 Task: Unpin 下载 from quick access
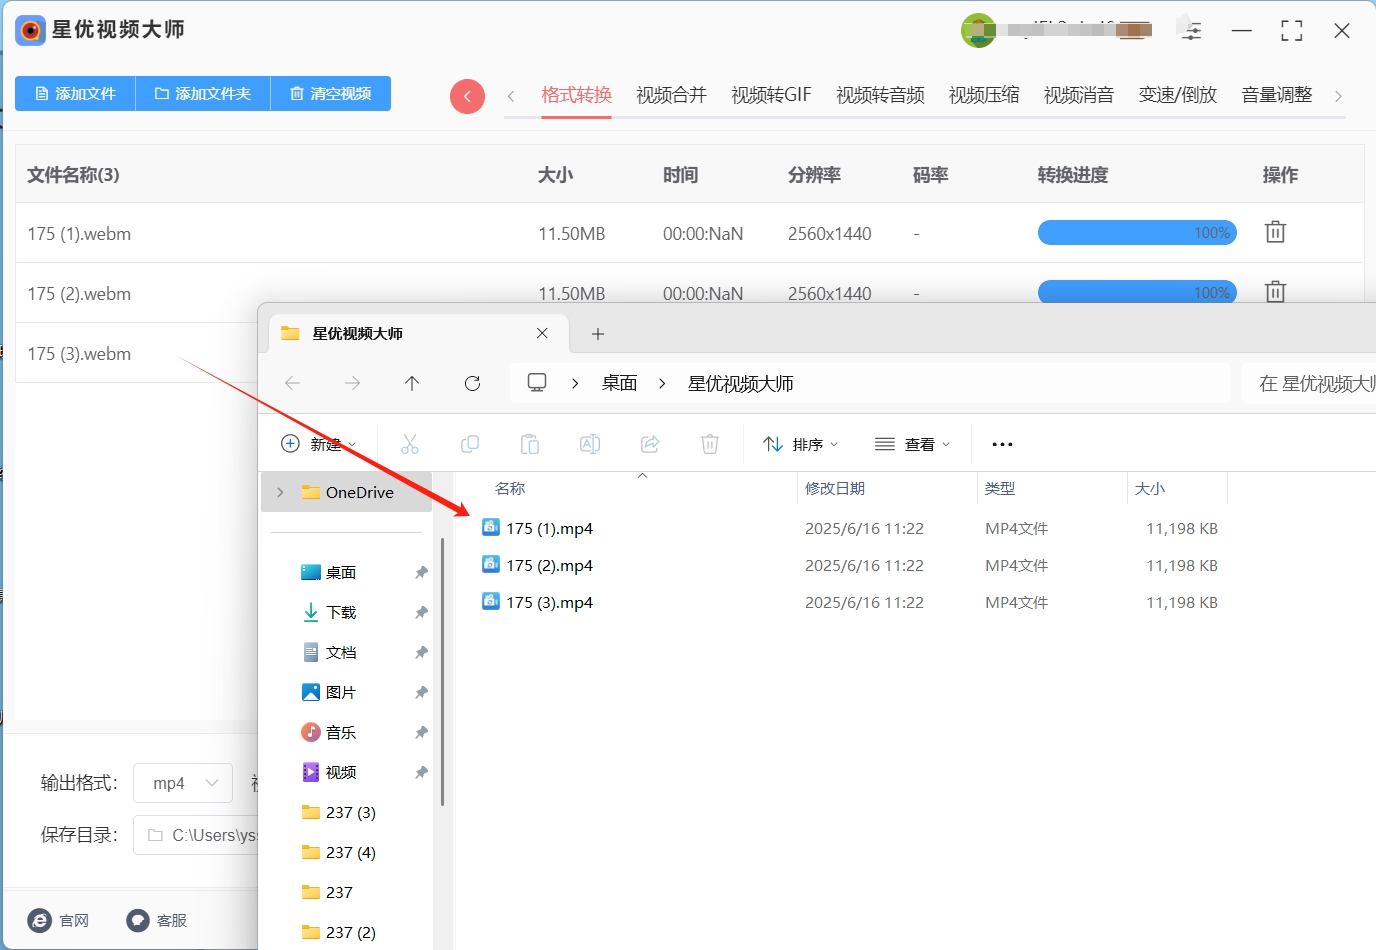(x=421, y=612)
